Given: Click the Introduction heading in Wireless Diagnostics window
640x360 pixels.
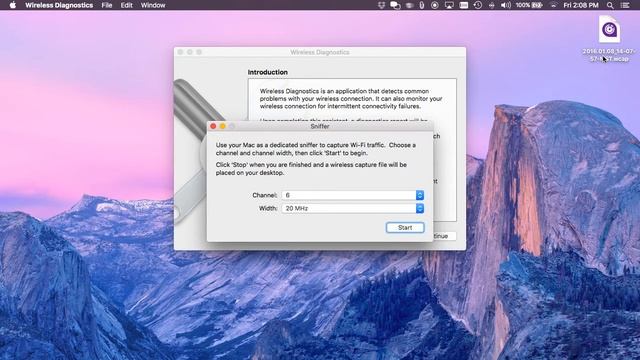Looking at the screenshot, I should pos(268,72).
